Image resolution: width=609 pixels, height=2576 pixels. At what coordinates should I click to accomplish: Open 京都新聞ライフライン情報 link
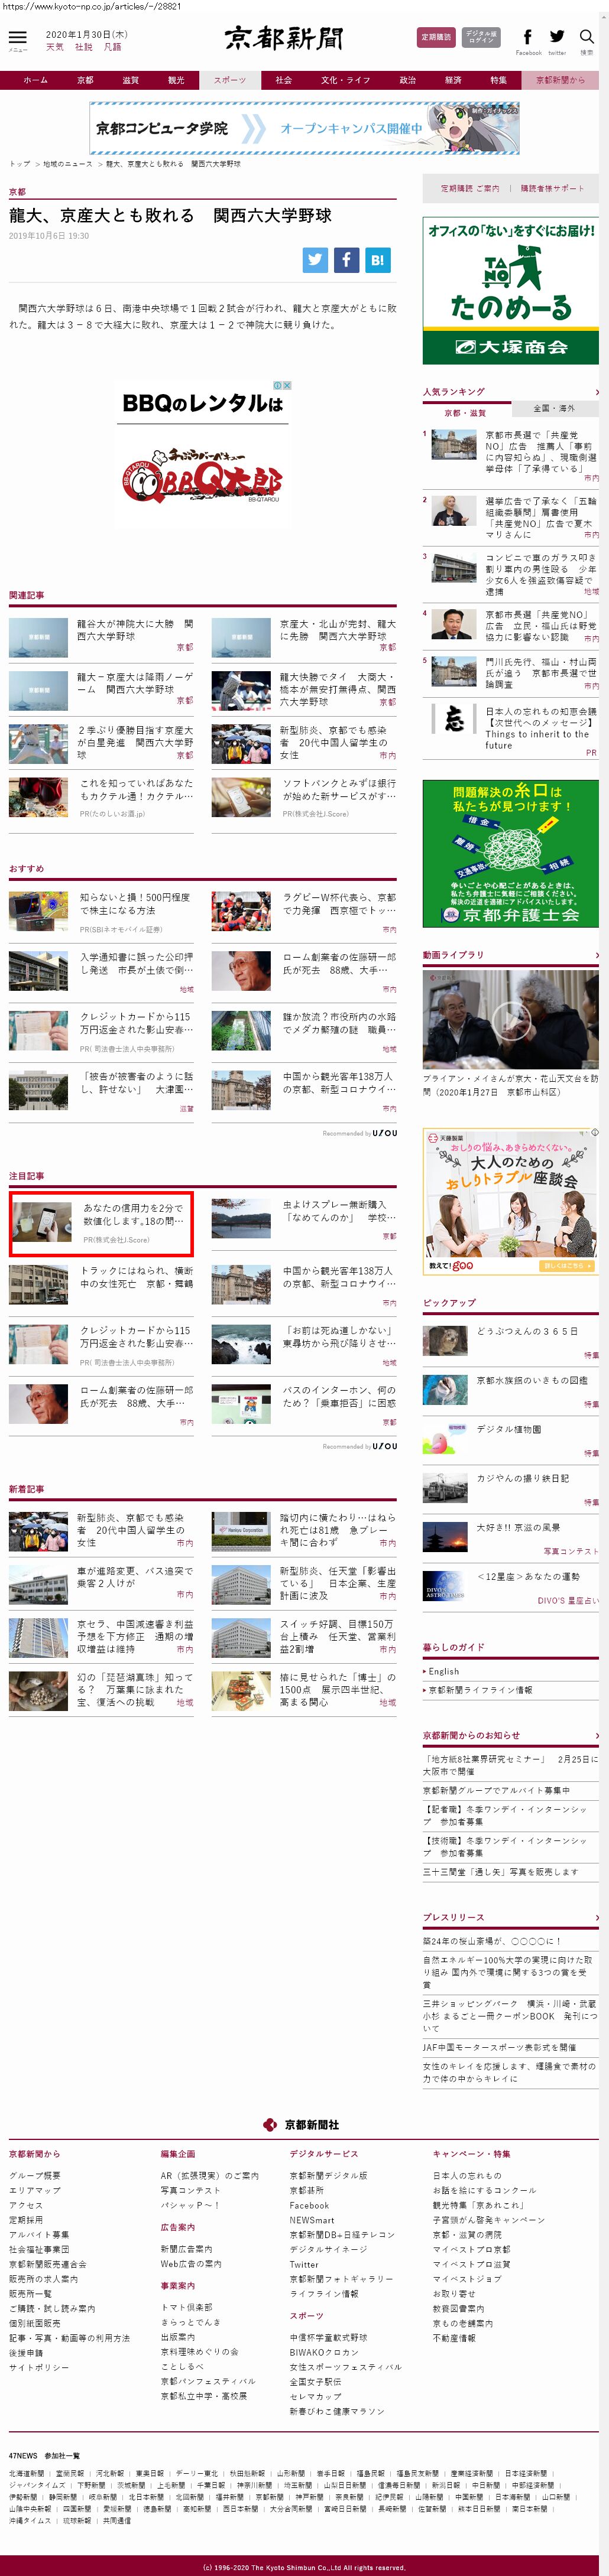pyautogui.click(x=480, y=1690)
